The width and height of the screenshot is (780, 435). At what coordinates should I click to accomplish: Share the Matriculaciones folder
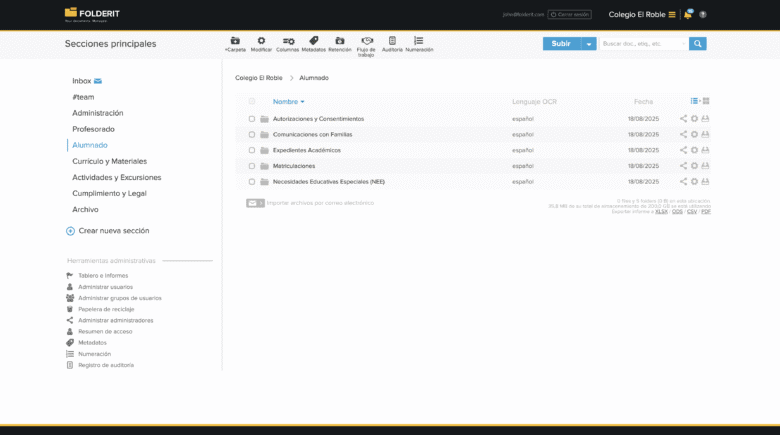(x=684, y=166)
